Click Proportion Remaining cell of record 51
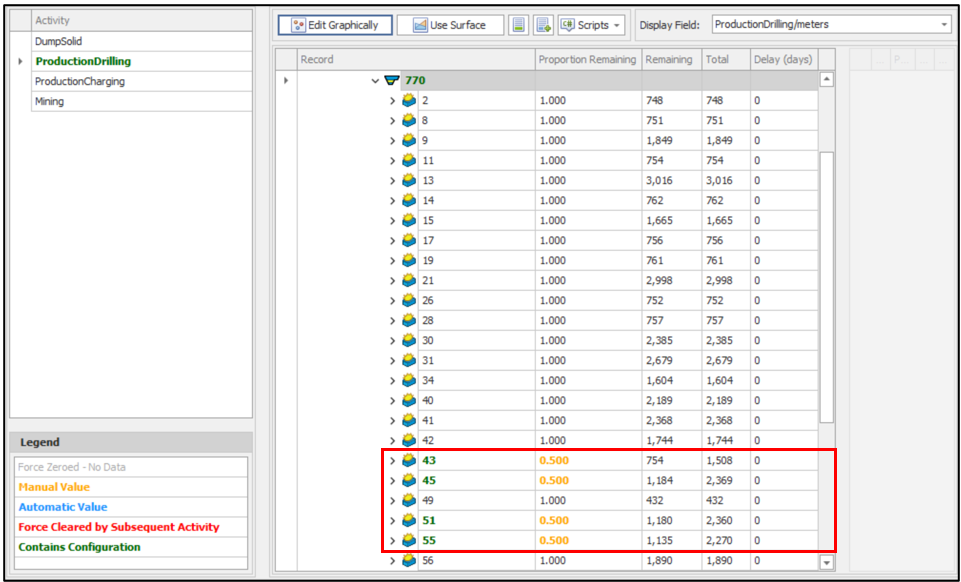This screenshot has width=961, height=582. [587, 521]
